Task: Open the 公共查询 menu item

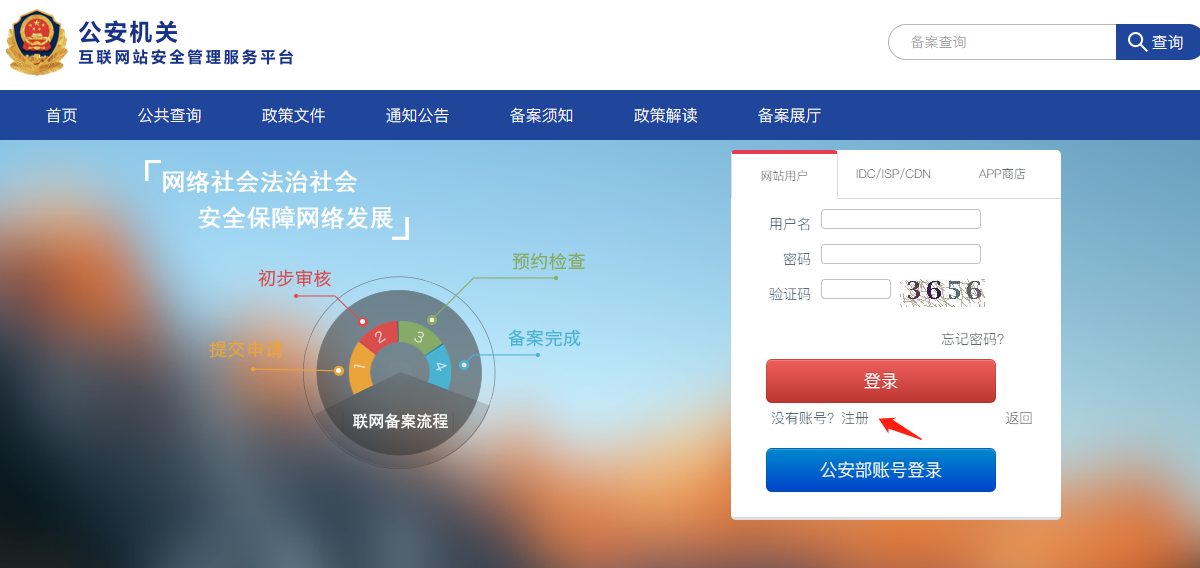Action: (x=170, y=115)
